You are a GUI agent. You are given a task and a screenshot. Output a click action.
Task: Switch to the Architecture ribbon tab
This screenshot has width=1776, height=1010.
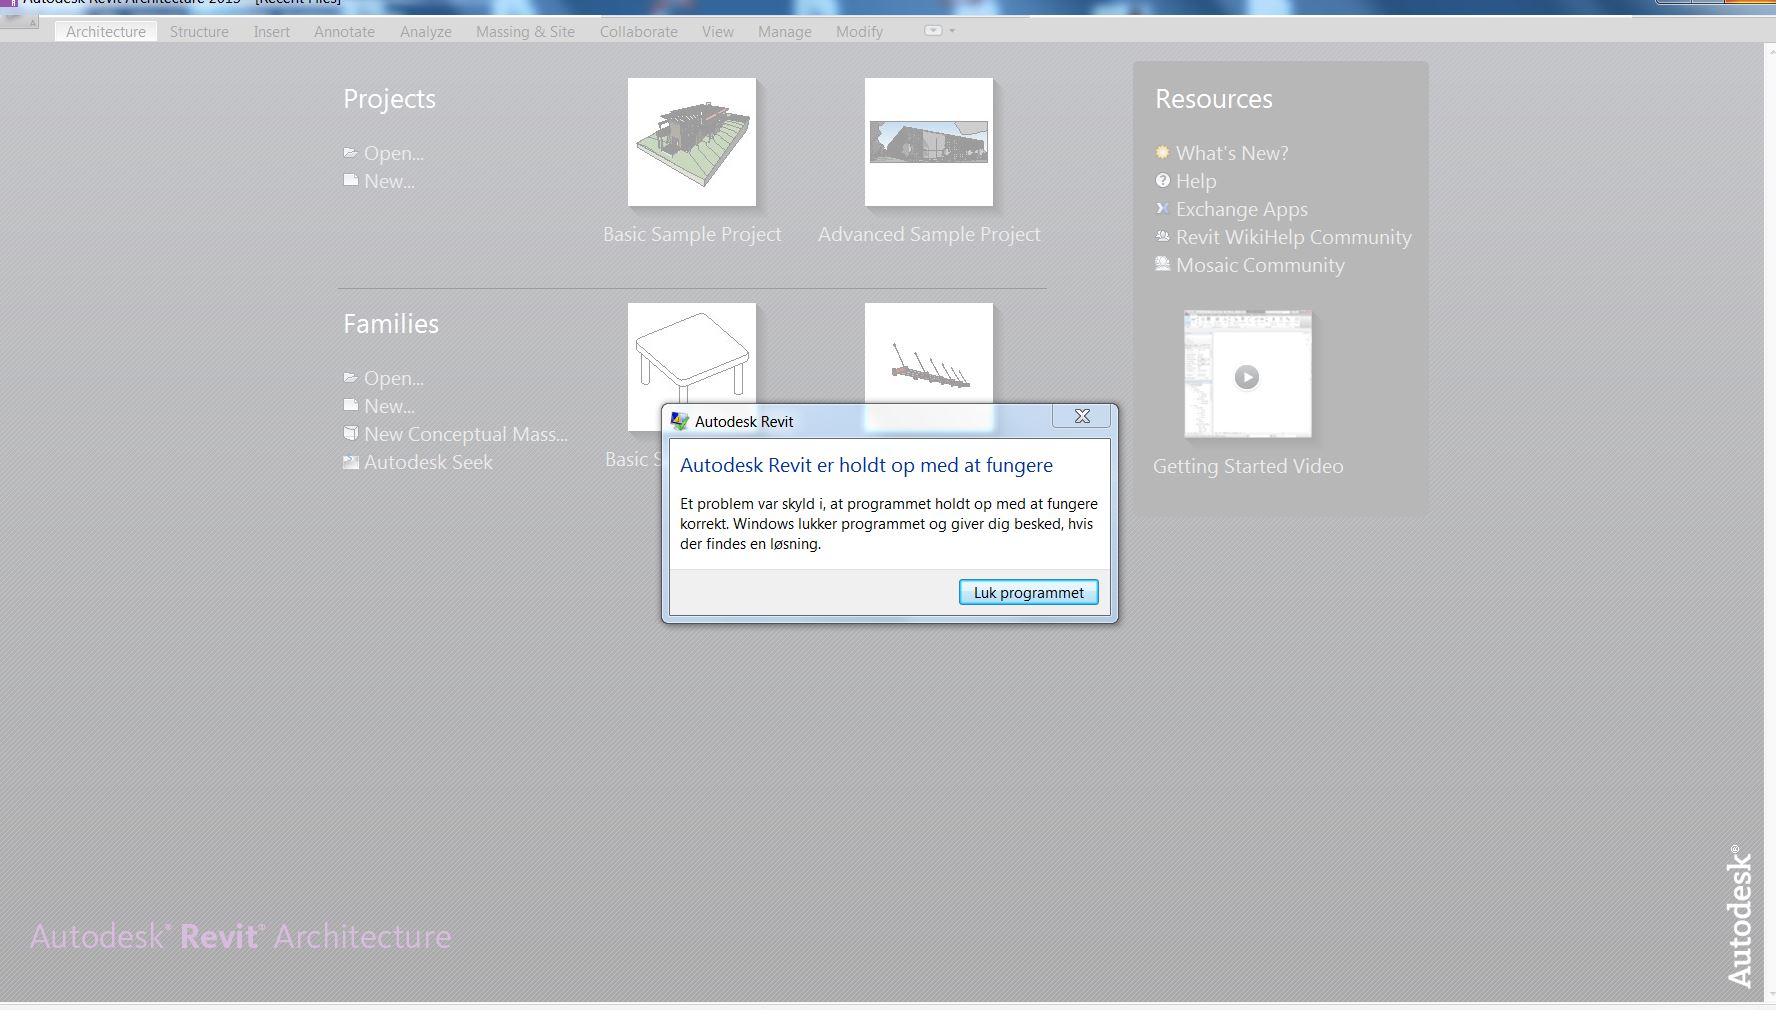point(106,32)
